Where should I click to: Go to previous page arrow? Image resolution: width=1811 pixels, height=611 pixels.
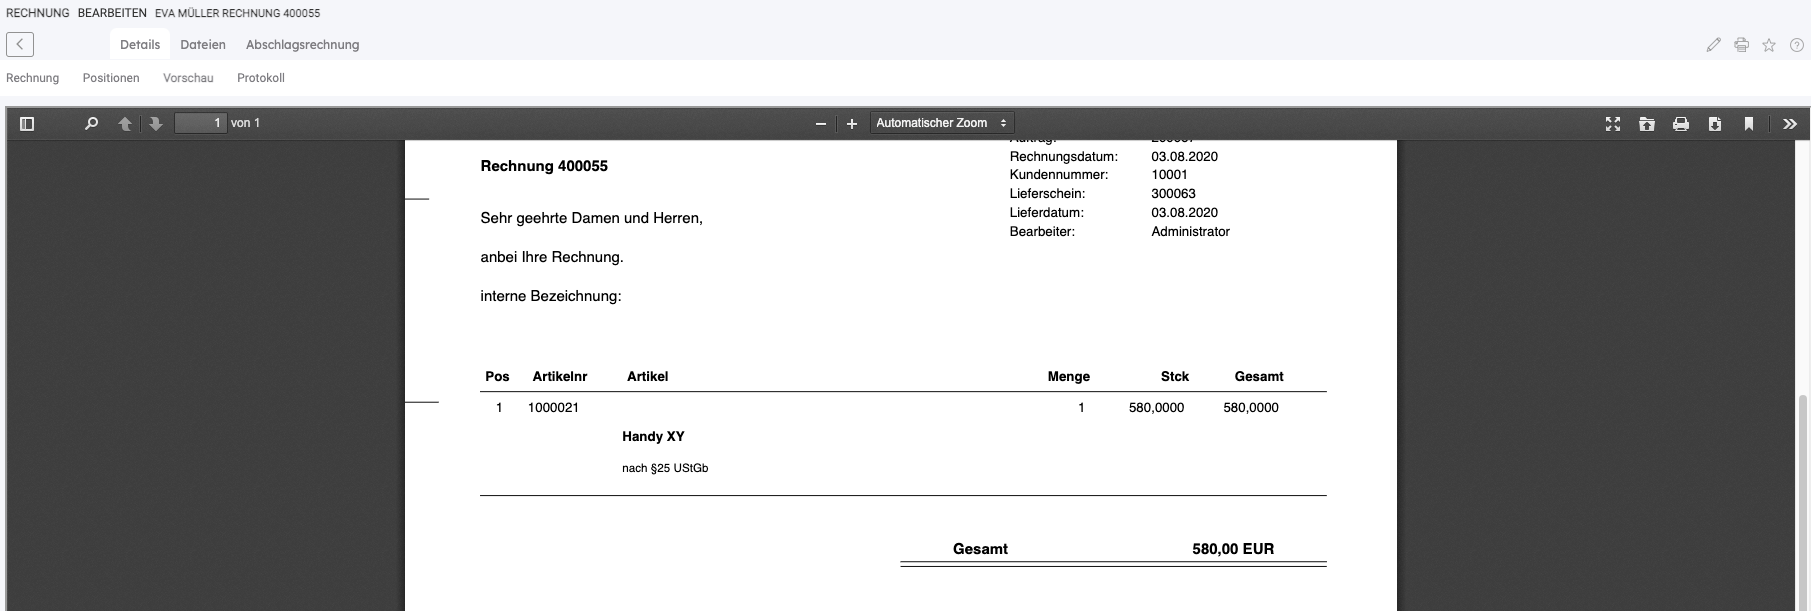click(x=125, y=124)
